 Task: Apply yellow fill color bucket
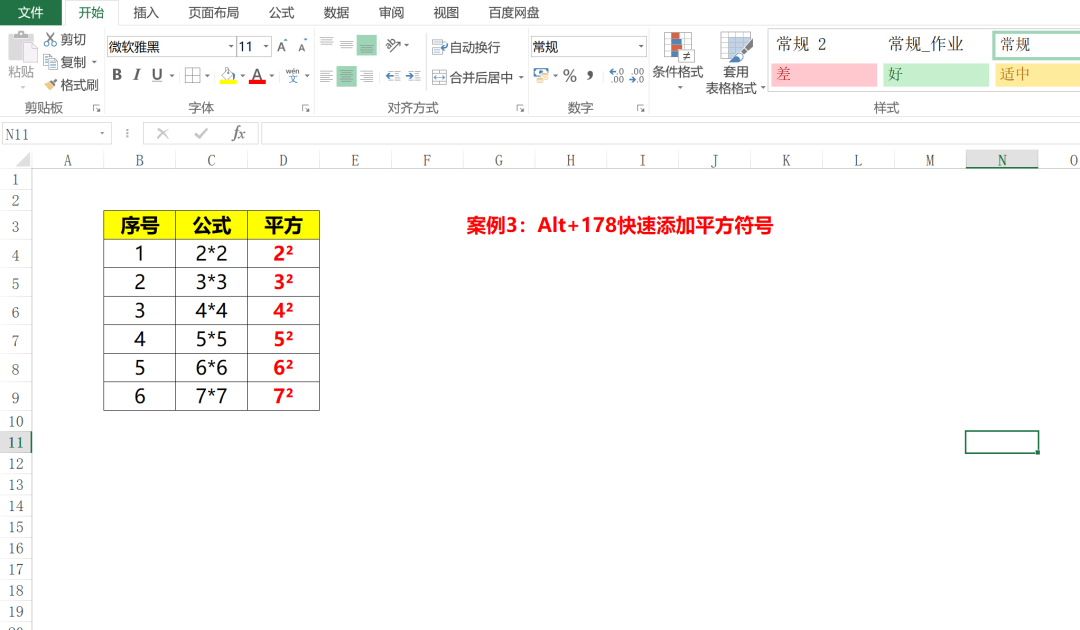pyautogui.click(x=228, y=75)
